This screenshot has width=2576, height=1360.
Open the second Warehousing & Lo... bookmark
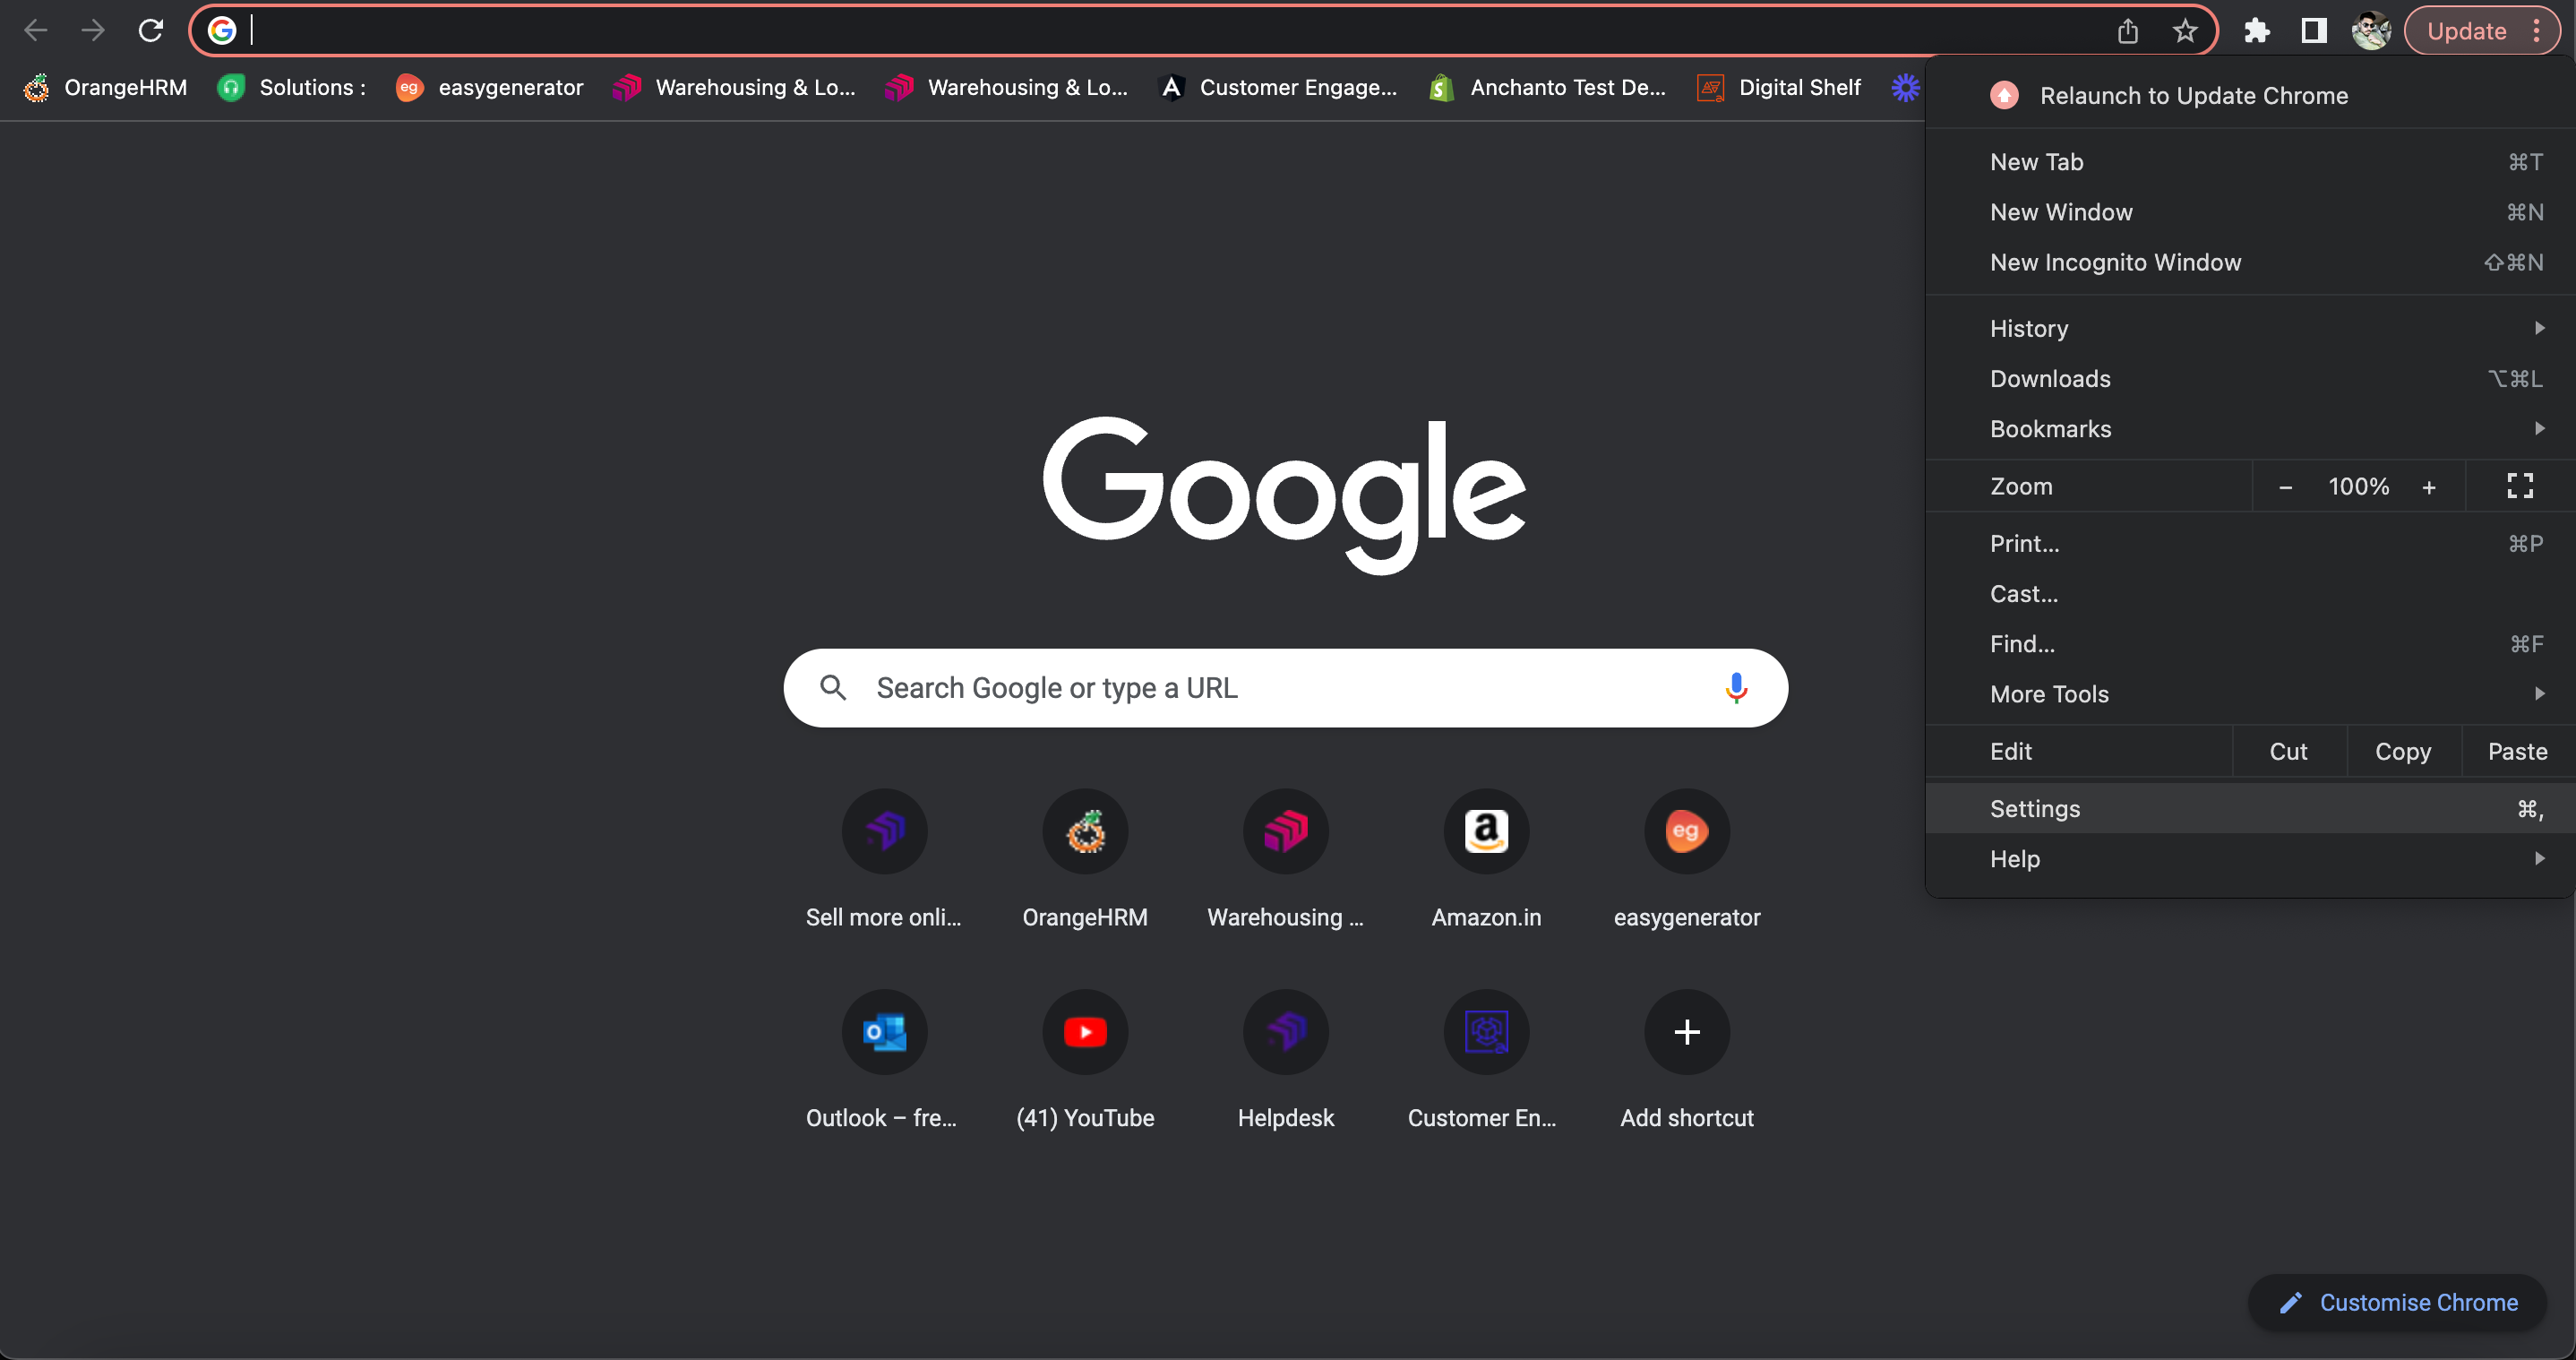[x=1007, y=88]
